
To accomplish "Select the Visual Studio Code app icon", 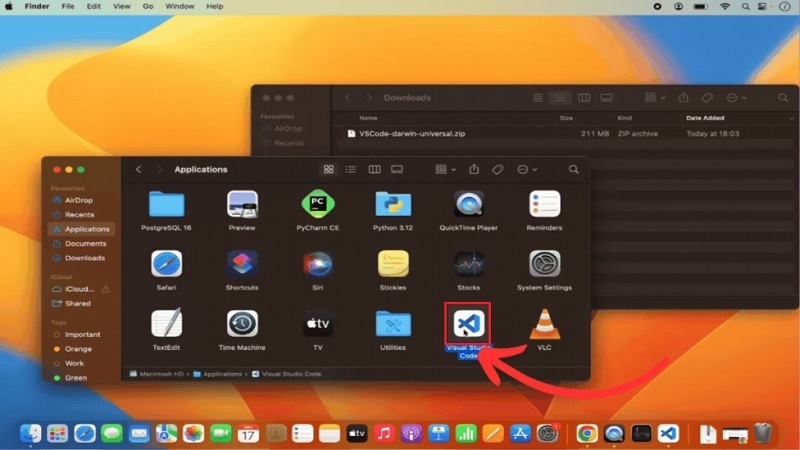I will 468,323.
